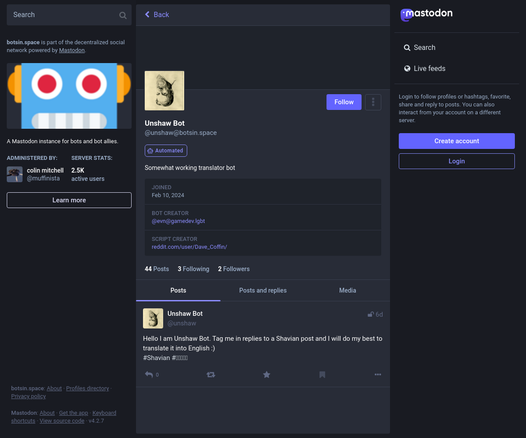526x438 pixels.
Task: Open colin mitchell's profile name
Action: 45,170
